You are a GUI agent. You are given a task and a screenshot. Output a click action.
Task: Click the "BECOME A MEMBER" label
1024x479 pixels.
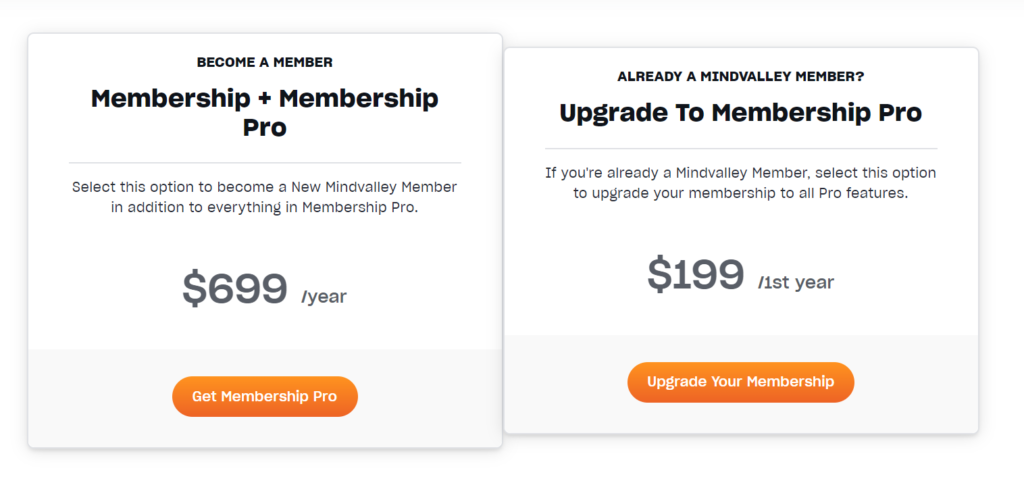tap(264, 62)
